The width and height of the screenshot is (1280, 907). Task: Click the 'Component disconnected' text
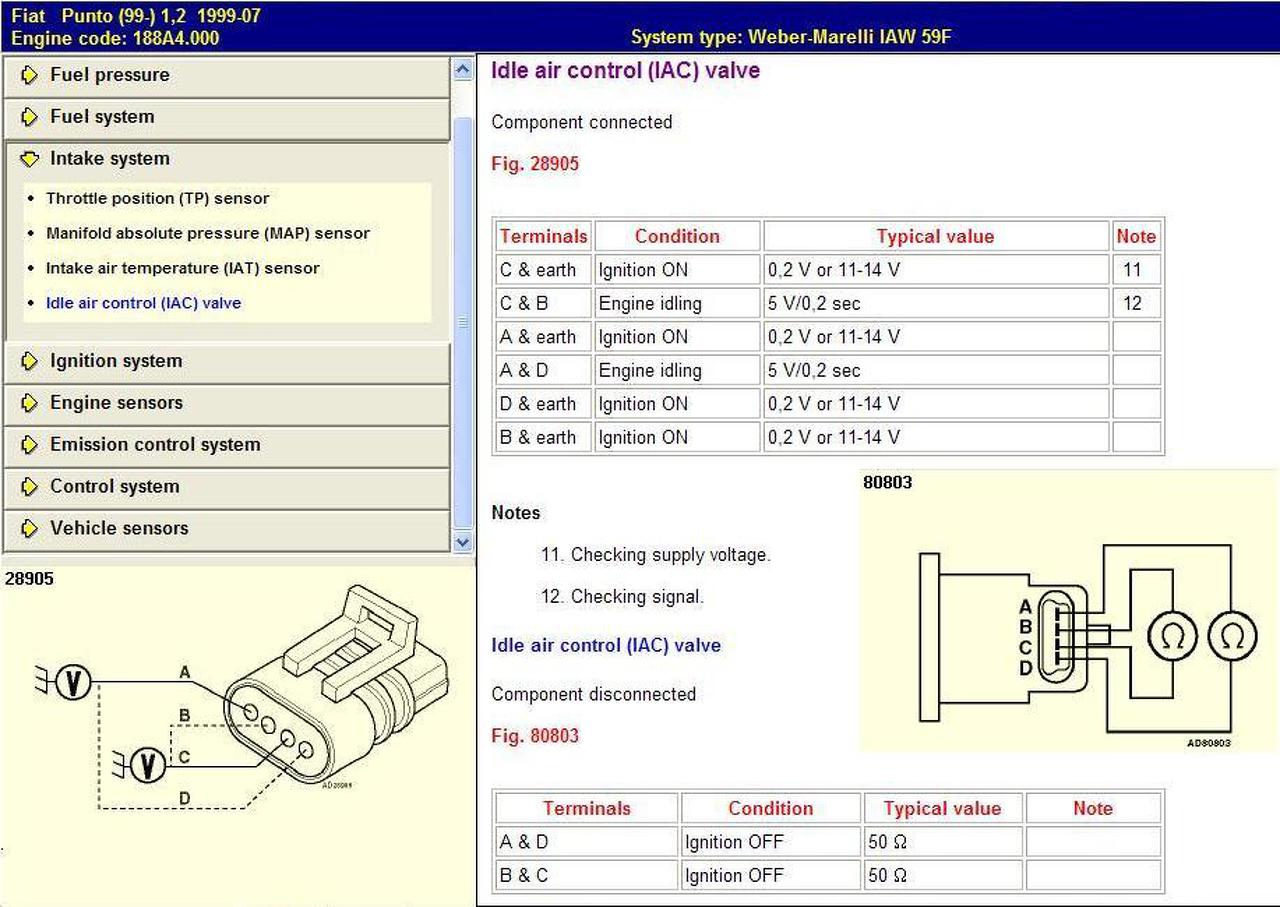click(x=594, y=694)
